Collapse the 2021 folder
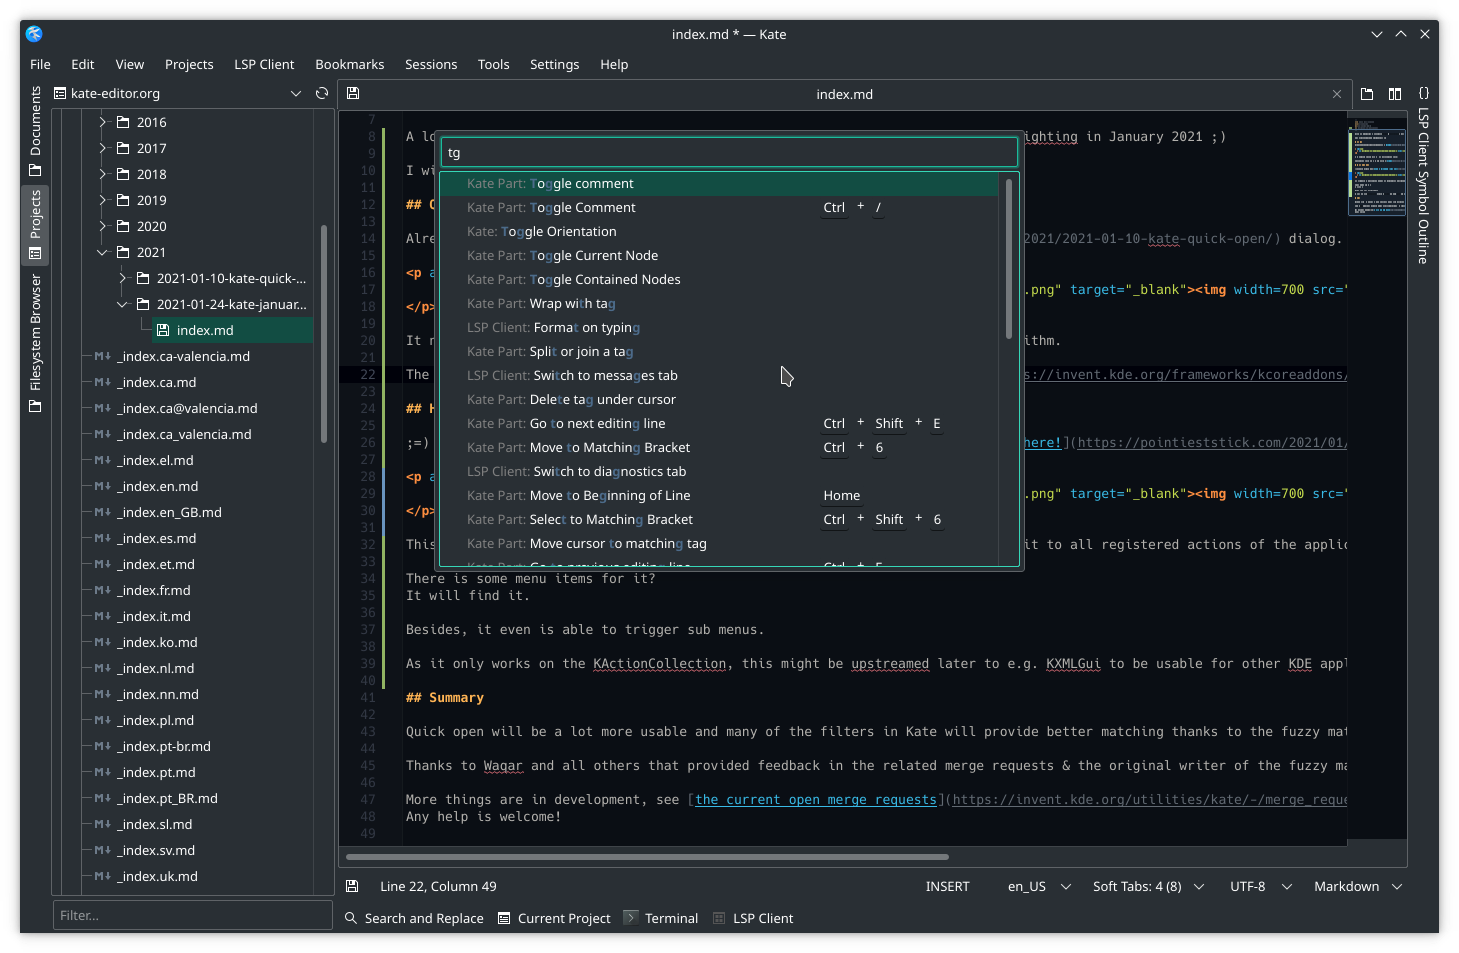 [102, 252]
